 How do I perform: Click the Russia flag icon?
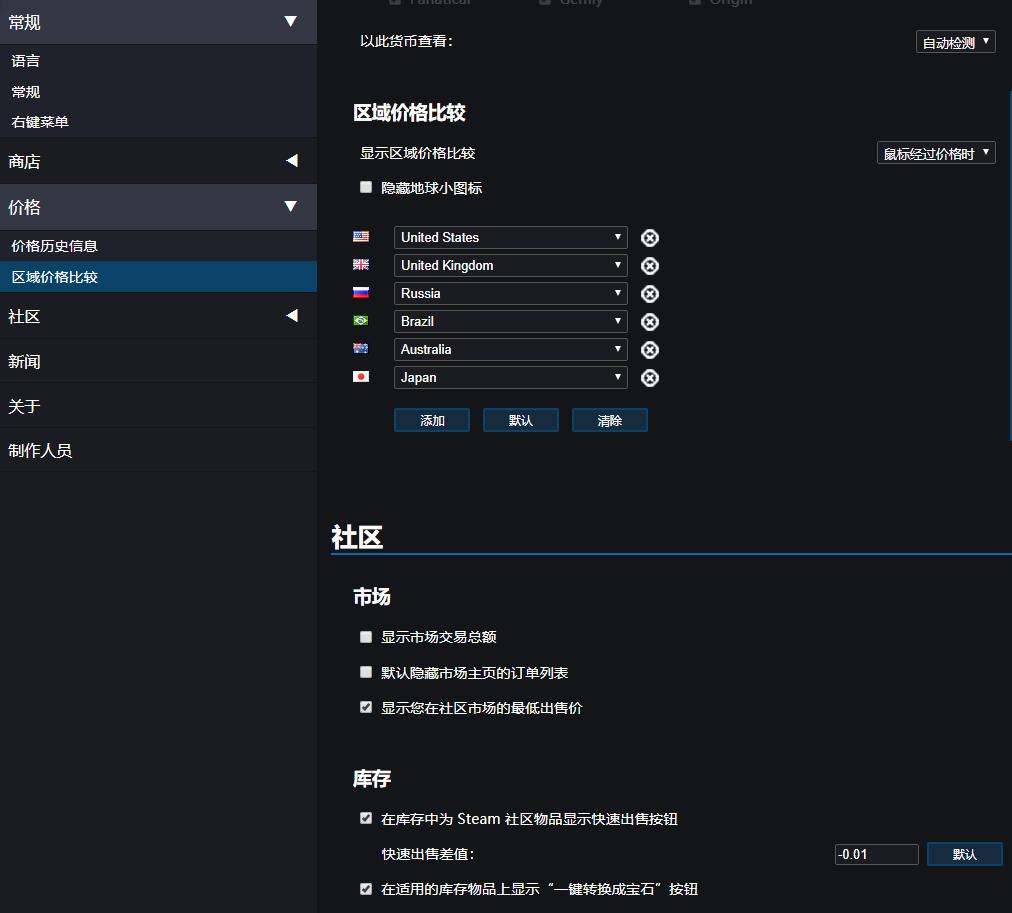[x=362, y=293]
